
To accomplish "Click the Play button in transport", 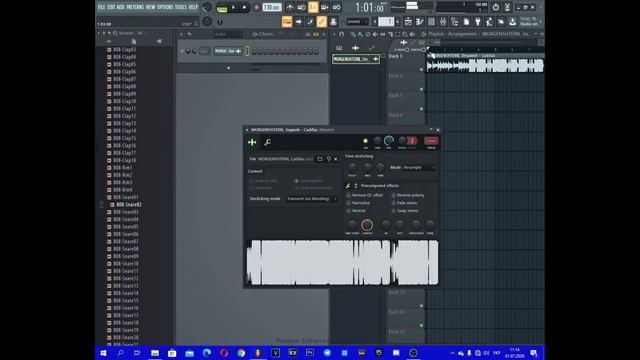I will point(233,7).
